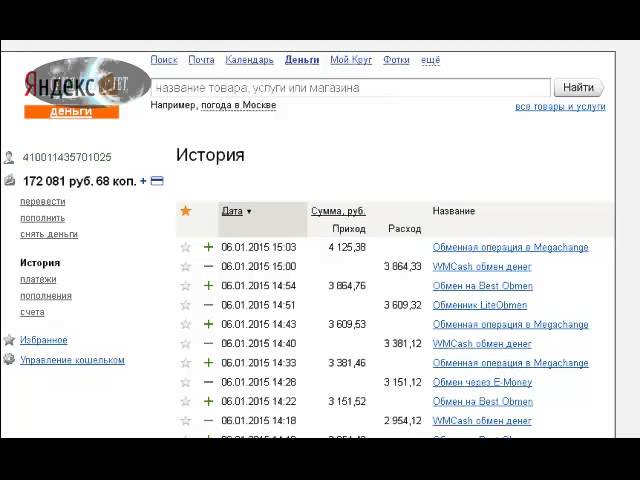This screenshot has width=640, height=480.
Task: Sort by Дата column header
Action: (232, 211)
